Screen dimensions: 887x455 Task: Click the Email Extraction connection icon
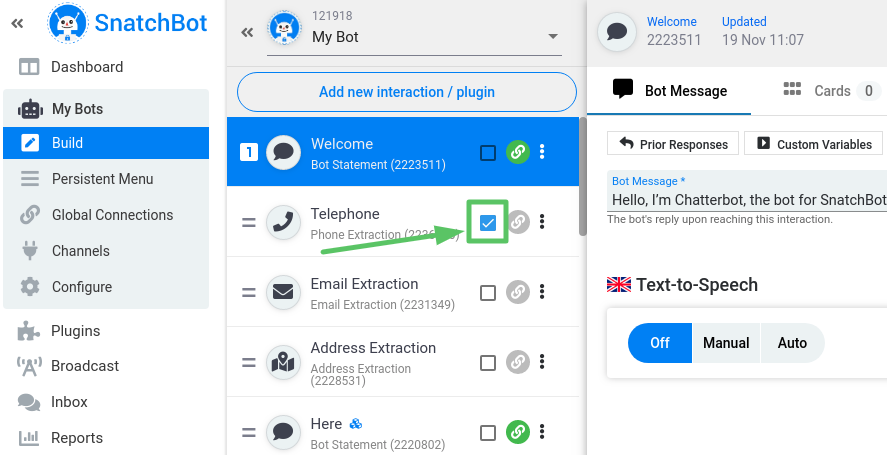(x=518, y=292)
